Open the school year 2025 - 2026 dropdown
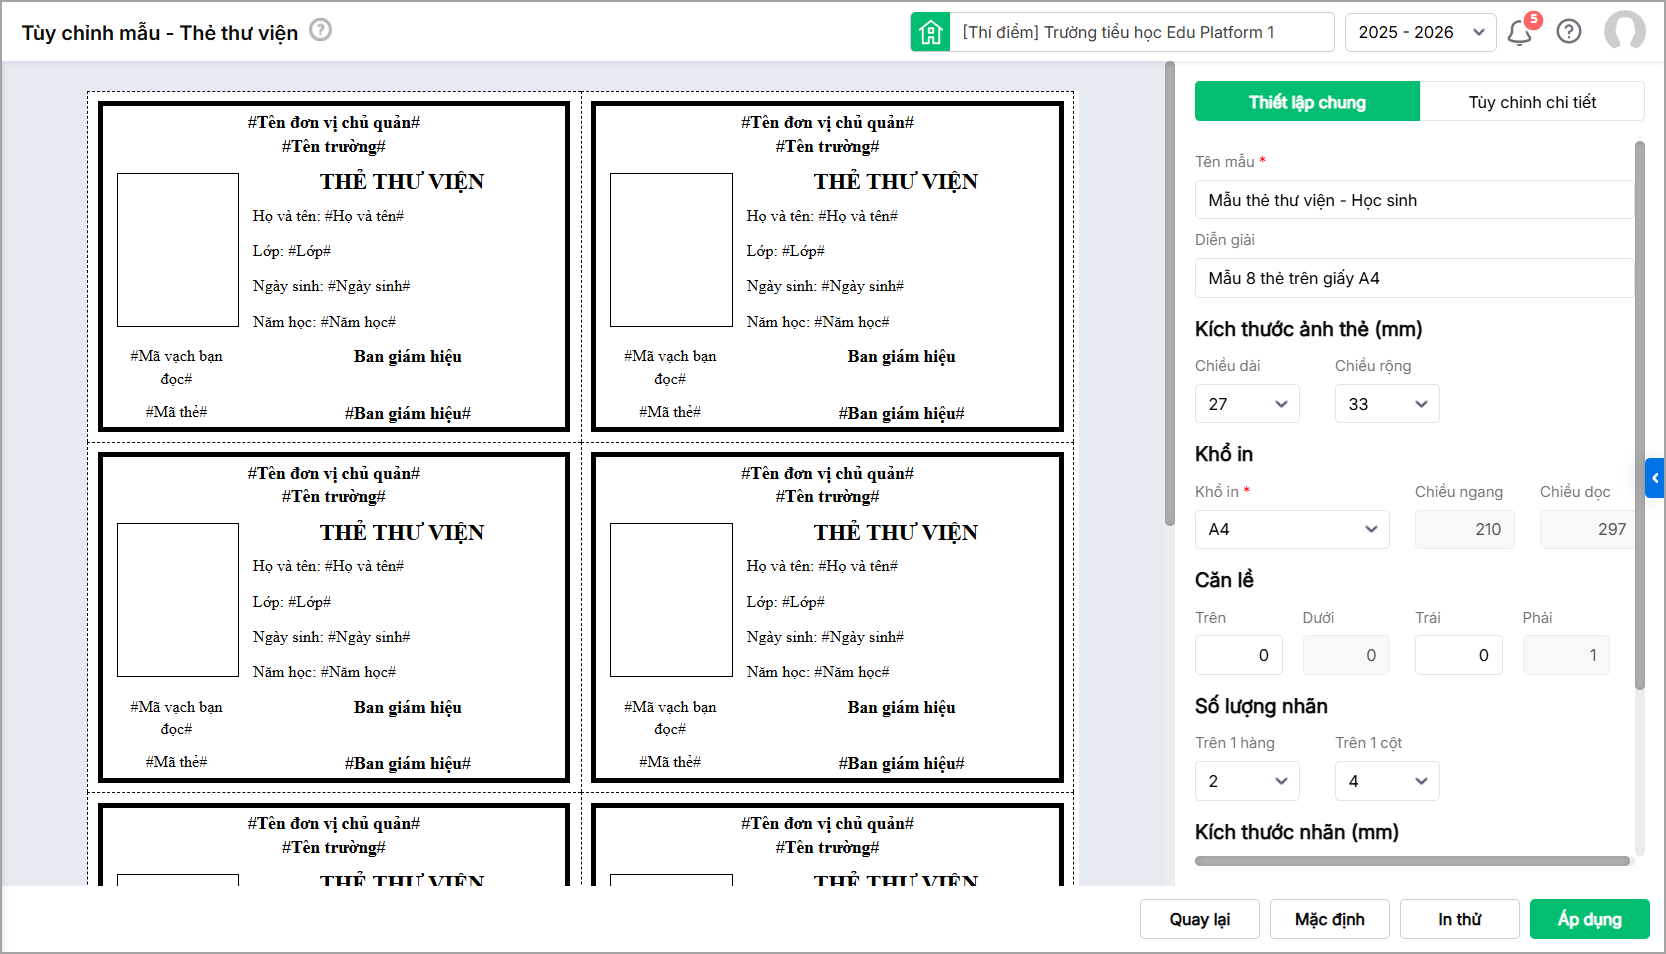The width and height of the screenshot is (1666, 954). 1420,32
